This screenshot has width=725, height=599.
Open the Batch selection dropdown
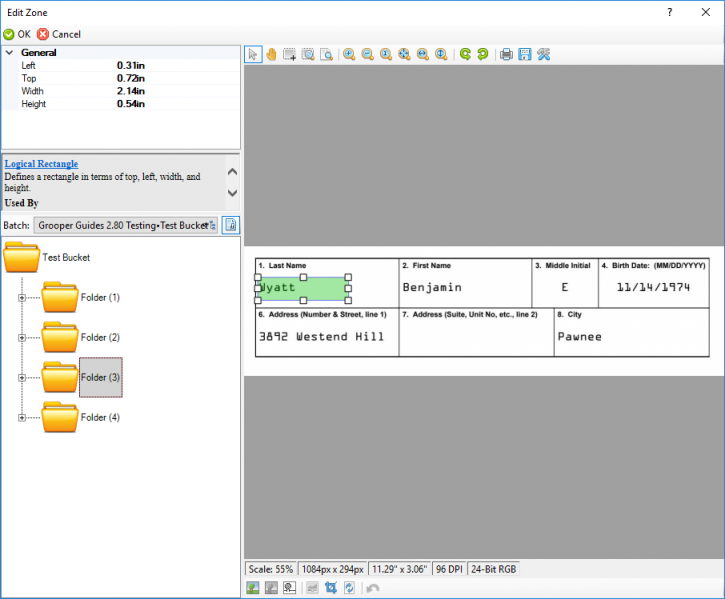[x=126, y=225]
